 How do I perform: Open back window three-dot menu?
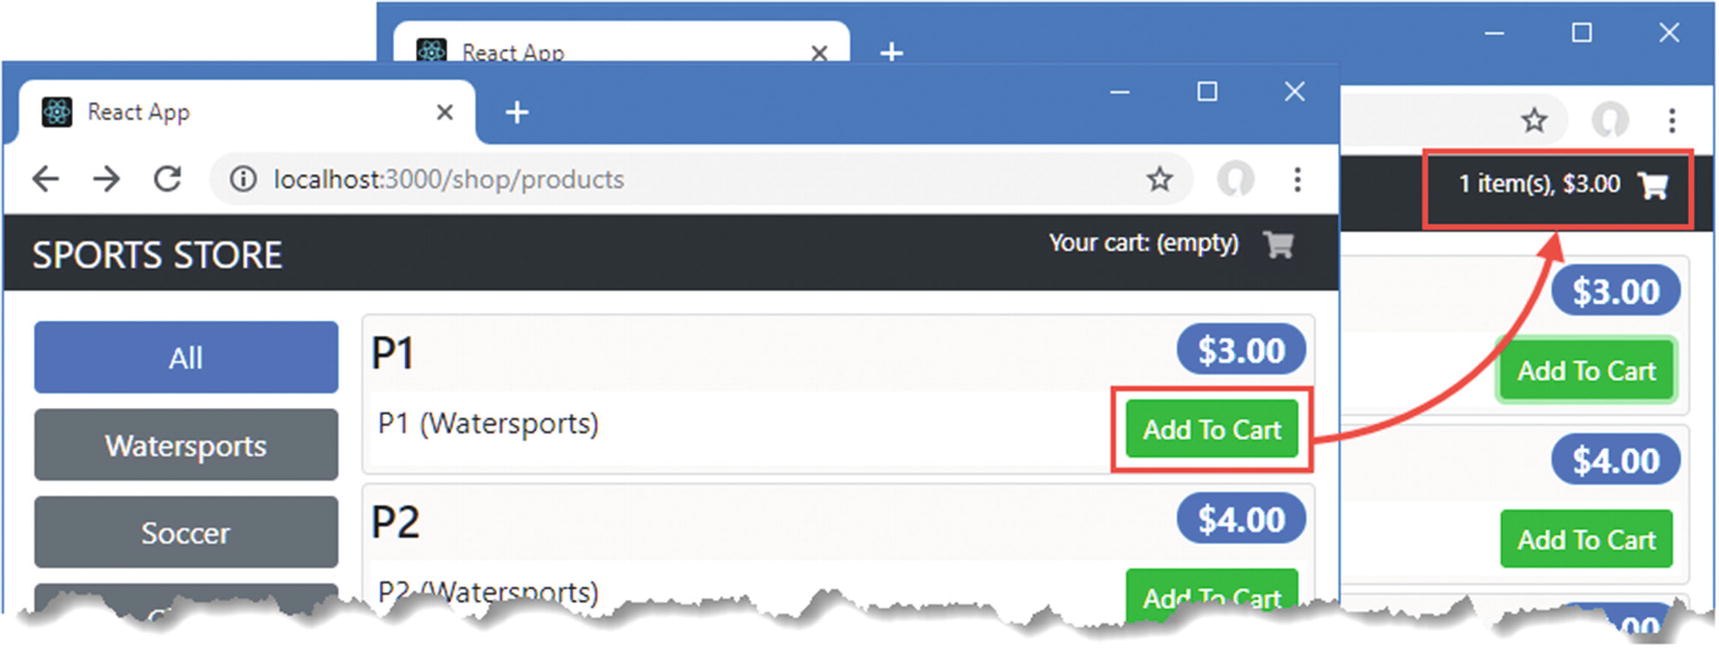(1671, 121)
